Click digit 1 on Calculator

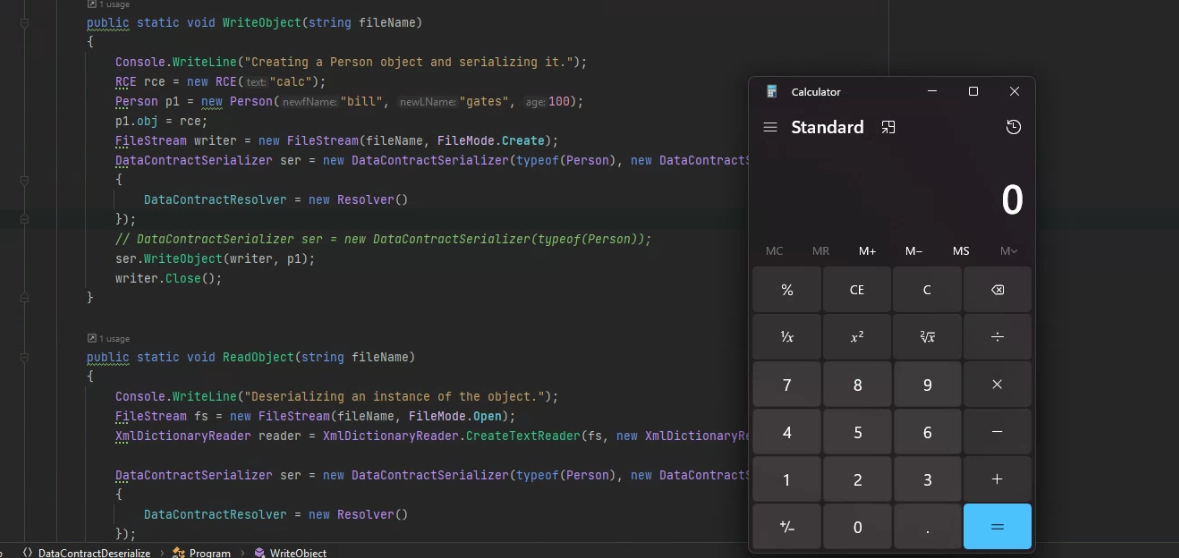point(787,479)
